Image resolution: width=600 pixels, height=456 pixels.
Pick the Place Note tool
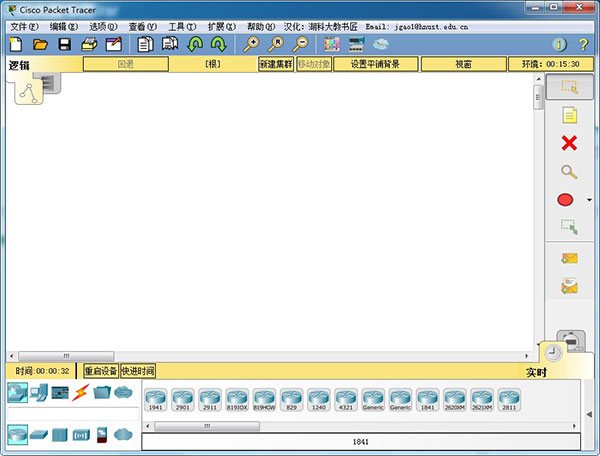pos(569,115)
